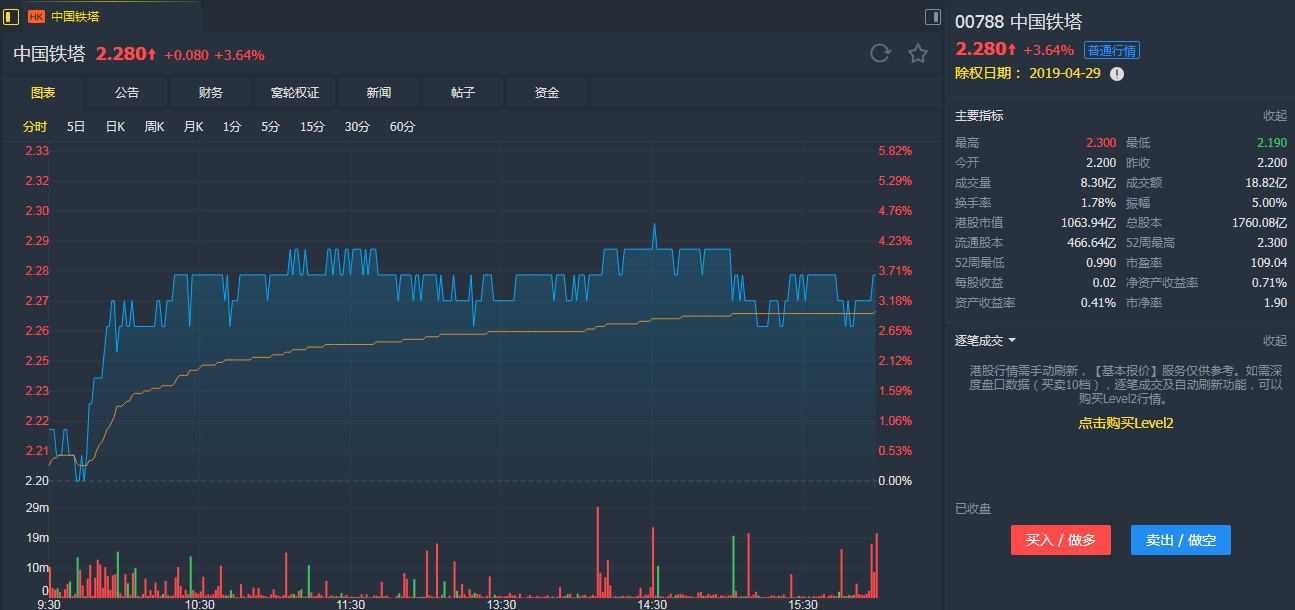Collapse the 逐笔成交 section via 收起
1295x610 pixels.
click(x=1274, y=341)
